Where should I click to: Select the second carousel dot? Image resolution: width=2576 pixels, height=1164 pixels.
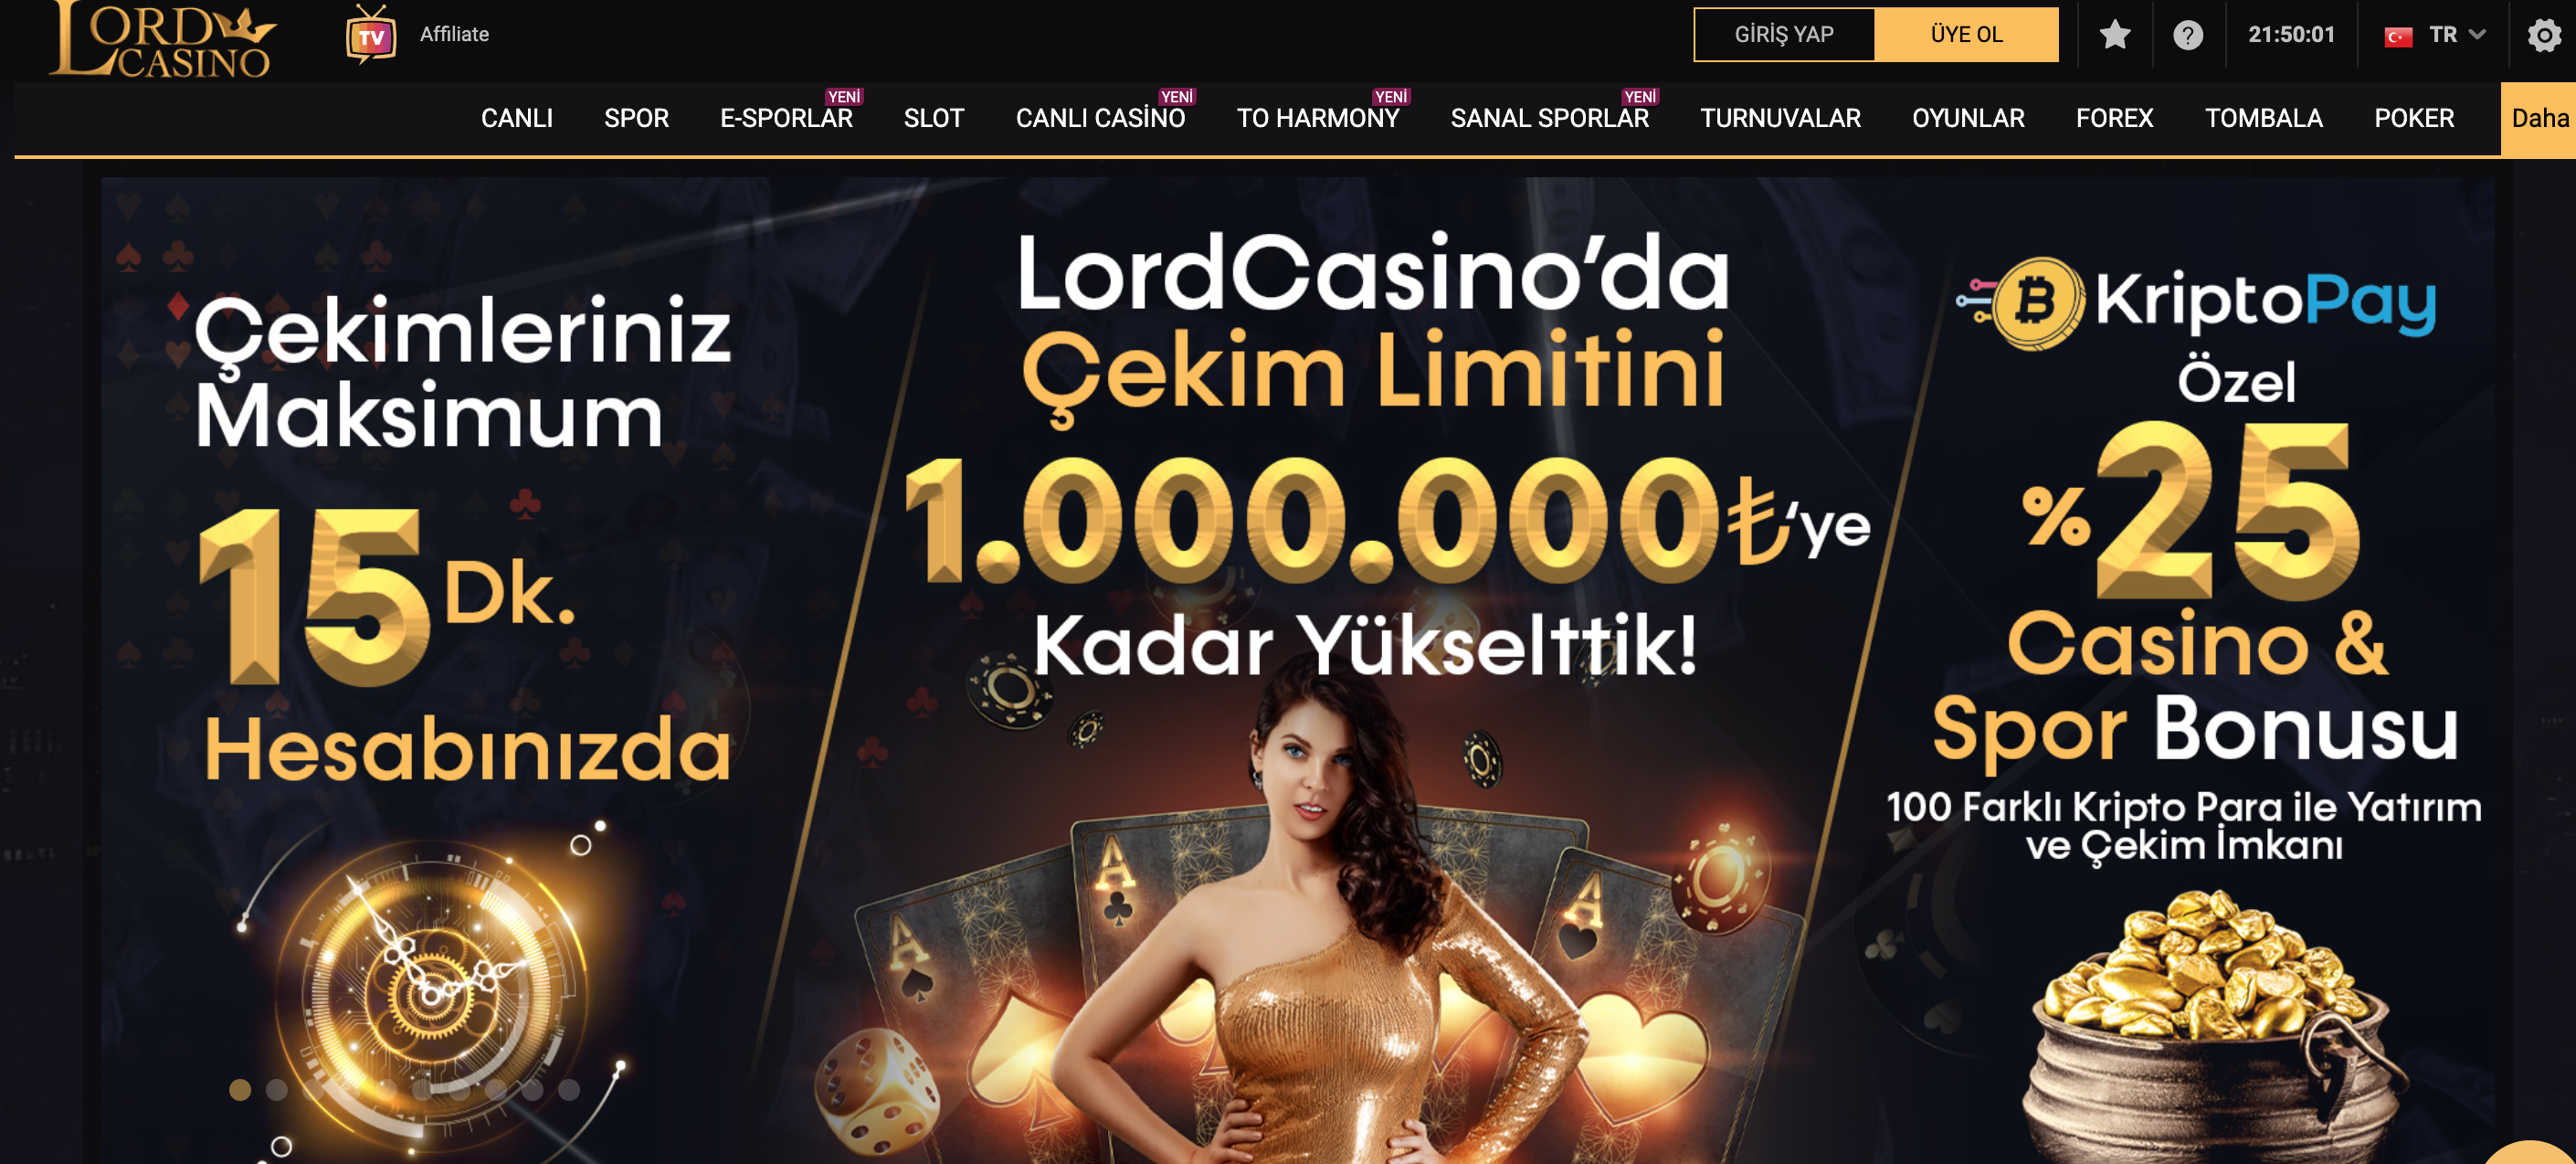pos(277,1089)
